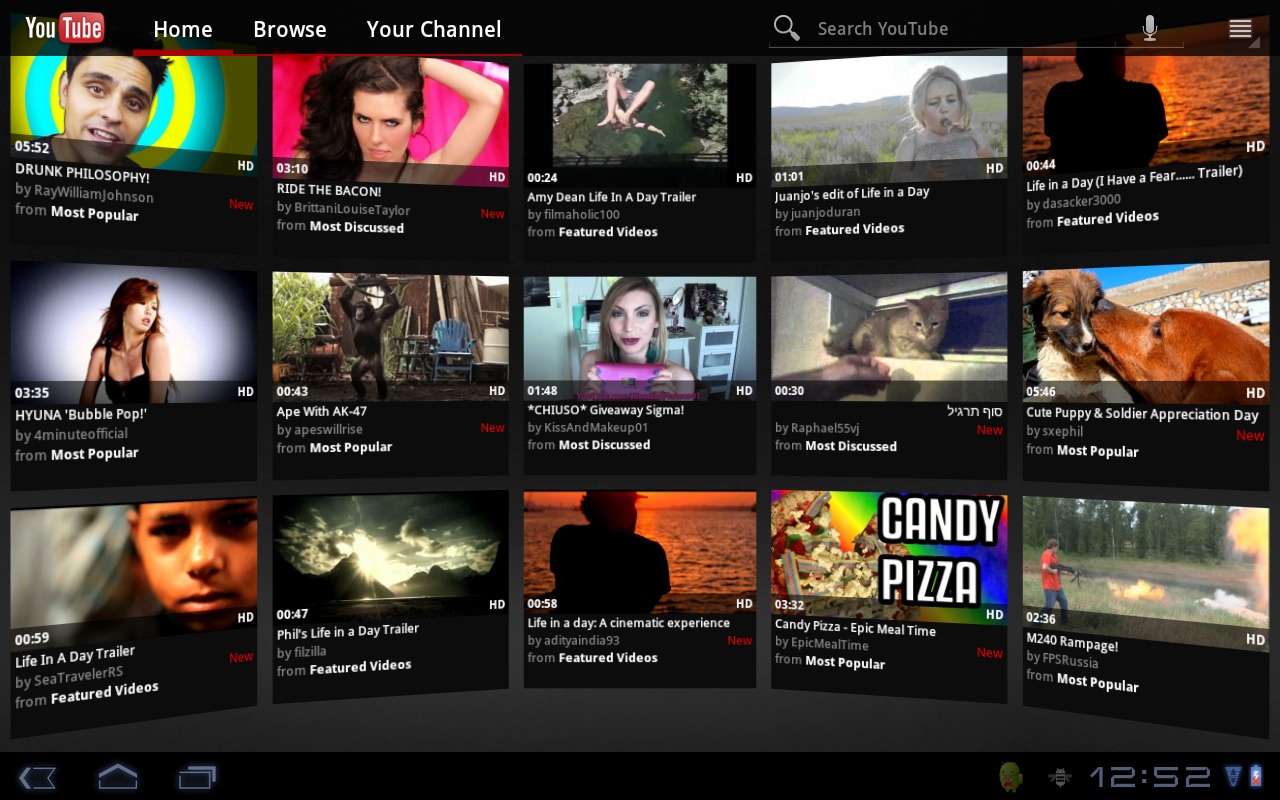
Task: Click the 'by 4minuteofficial' channel name
Action: pos(71,435)
